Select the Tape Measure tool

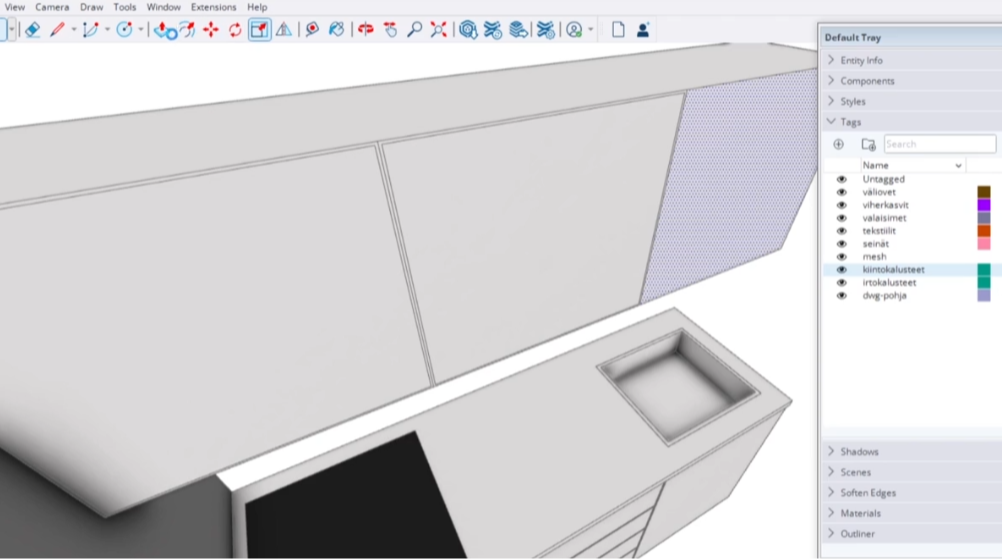(x=312, y=29)
